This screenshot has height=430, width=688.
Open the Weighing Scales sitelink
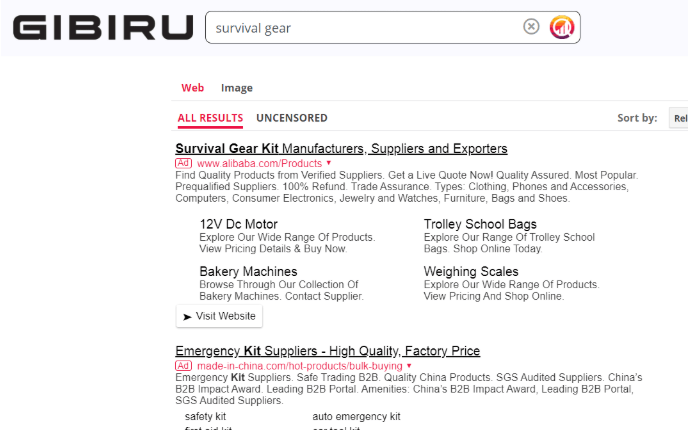click(x=471, y=272)
